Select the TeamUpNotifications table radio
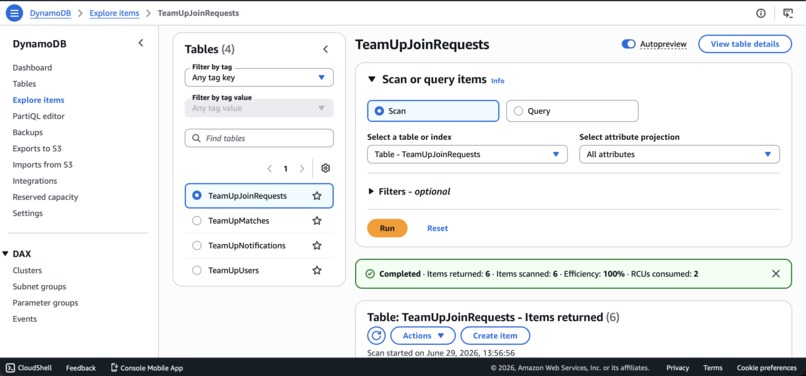Image resolution: width=806 pixels, height=376 pixels. click(x=196, y=245)
